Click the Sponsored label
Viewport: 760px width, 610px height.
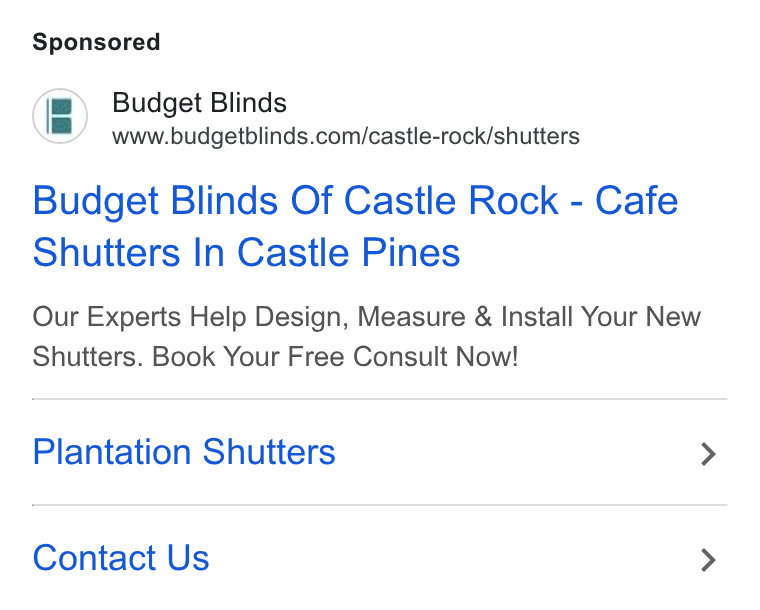96,42
